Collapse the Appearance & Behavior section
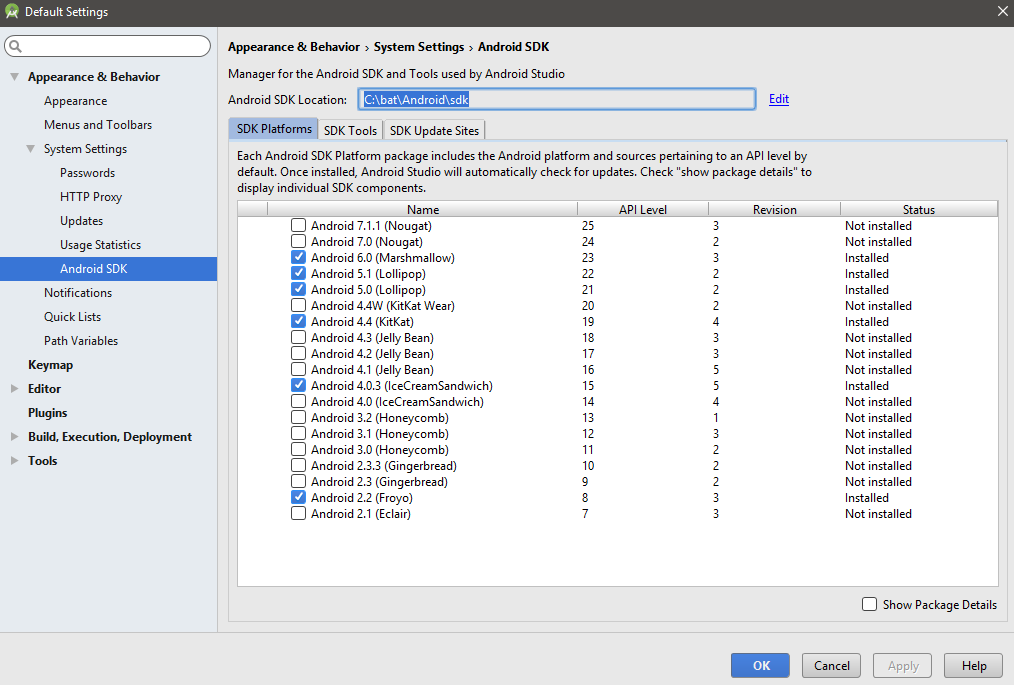The height and width of the screenshot is (685, 1014). coord(14,77)
